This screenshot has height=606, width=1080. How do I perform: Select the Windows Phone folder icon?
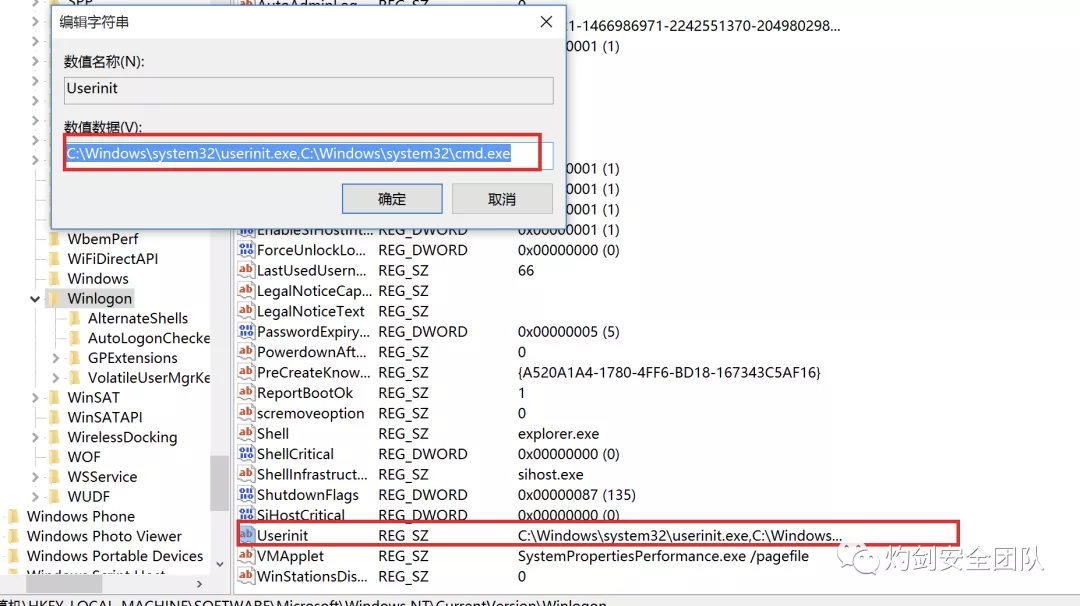(14, 516)
